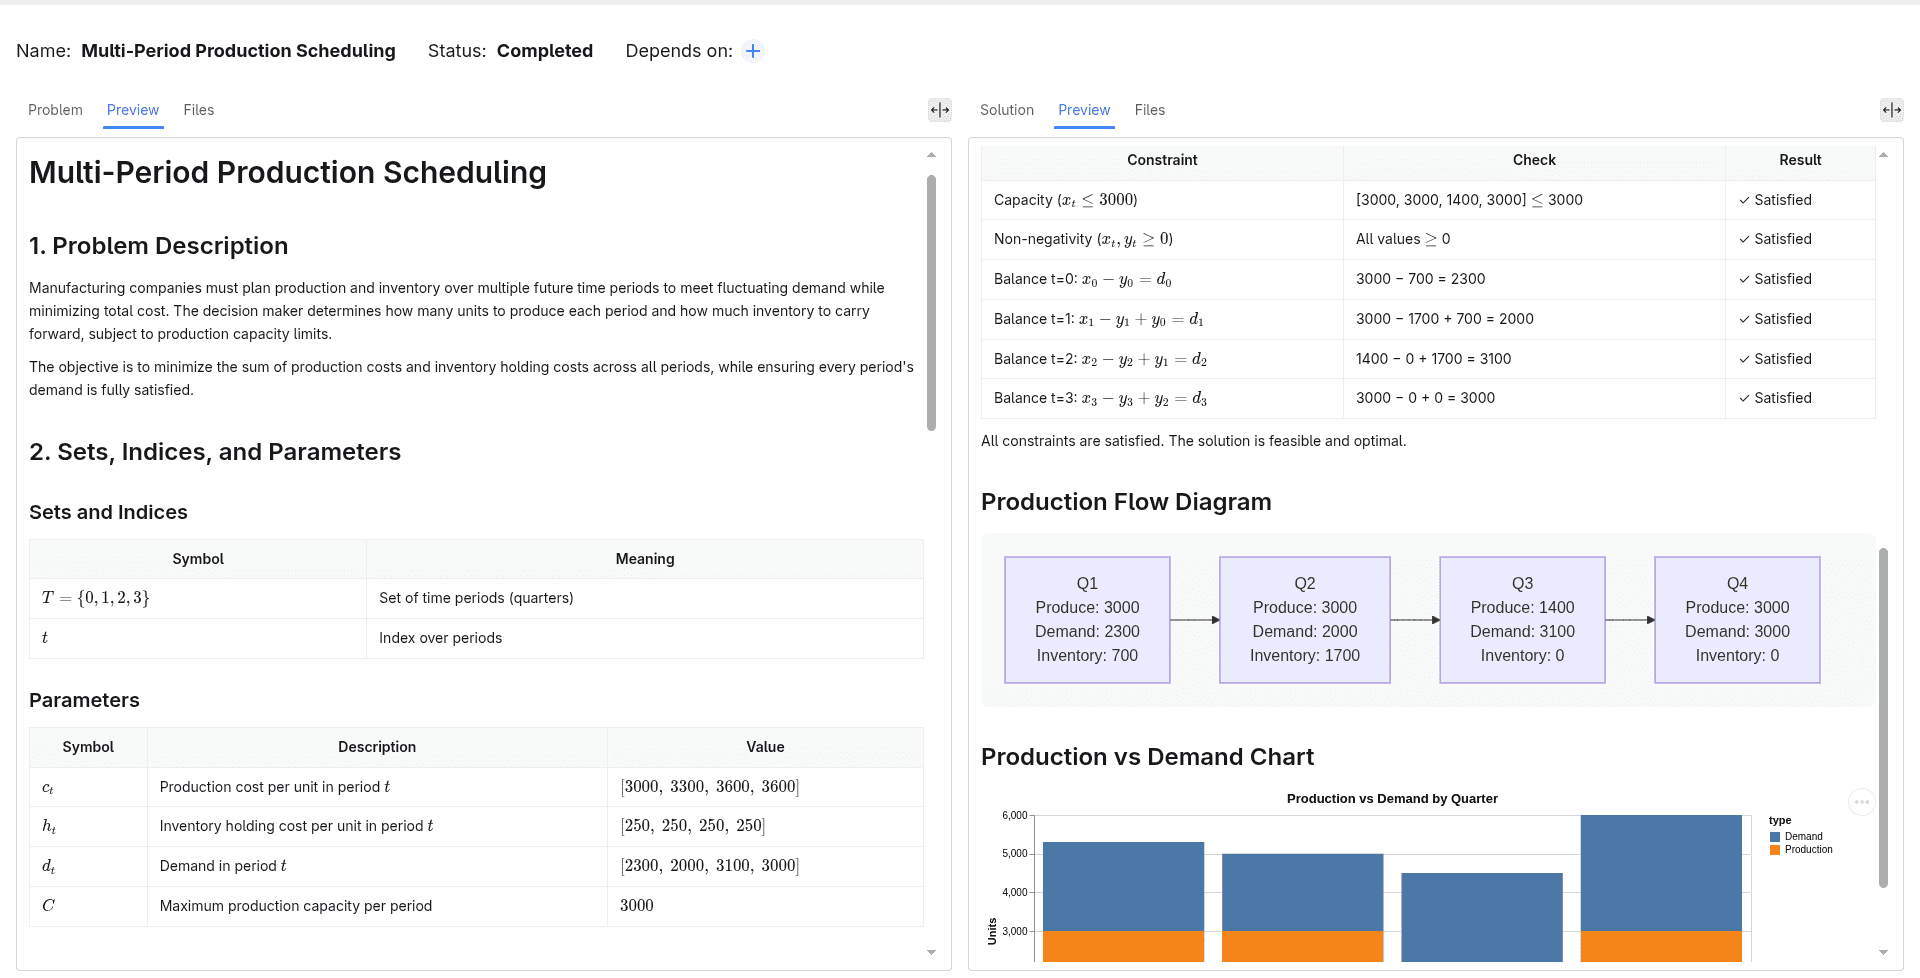Click the Q1 Demand bar in chart
This screenshot has width=1920, height=978.
click(x=1123, y=887)
